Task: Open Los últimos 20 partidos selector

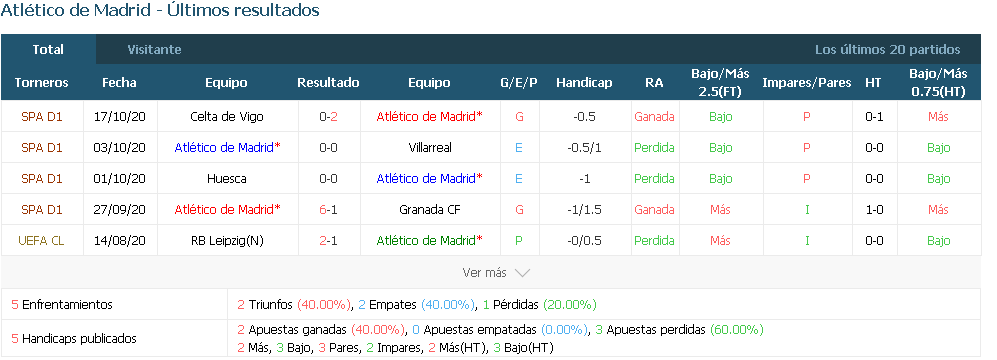Action: 888,50
